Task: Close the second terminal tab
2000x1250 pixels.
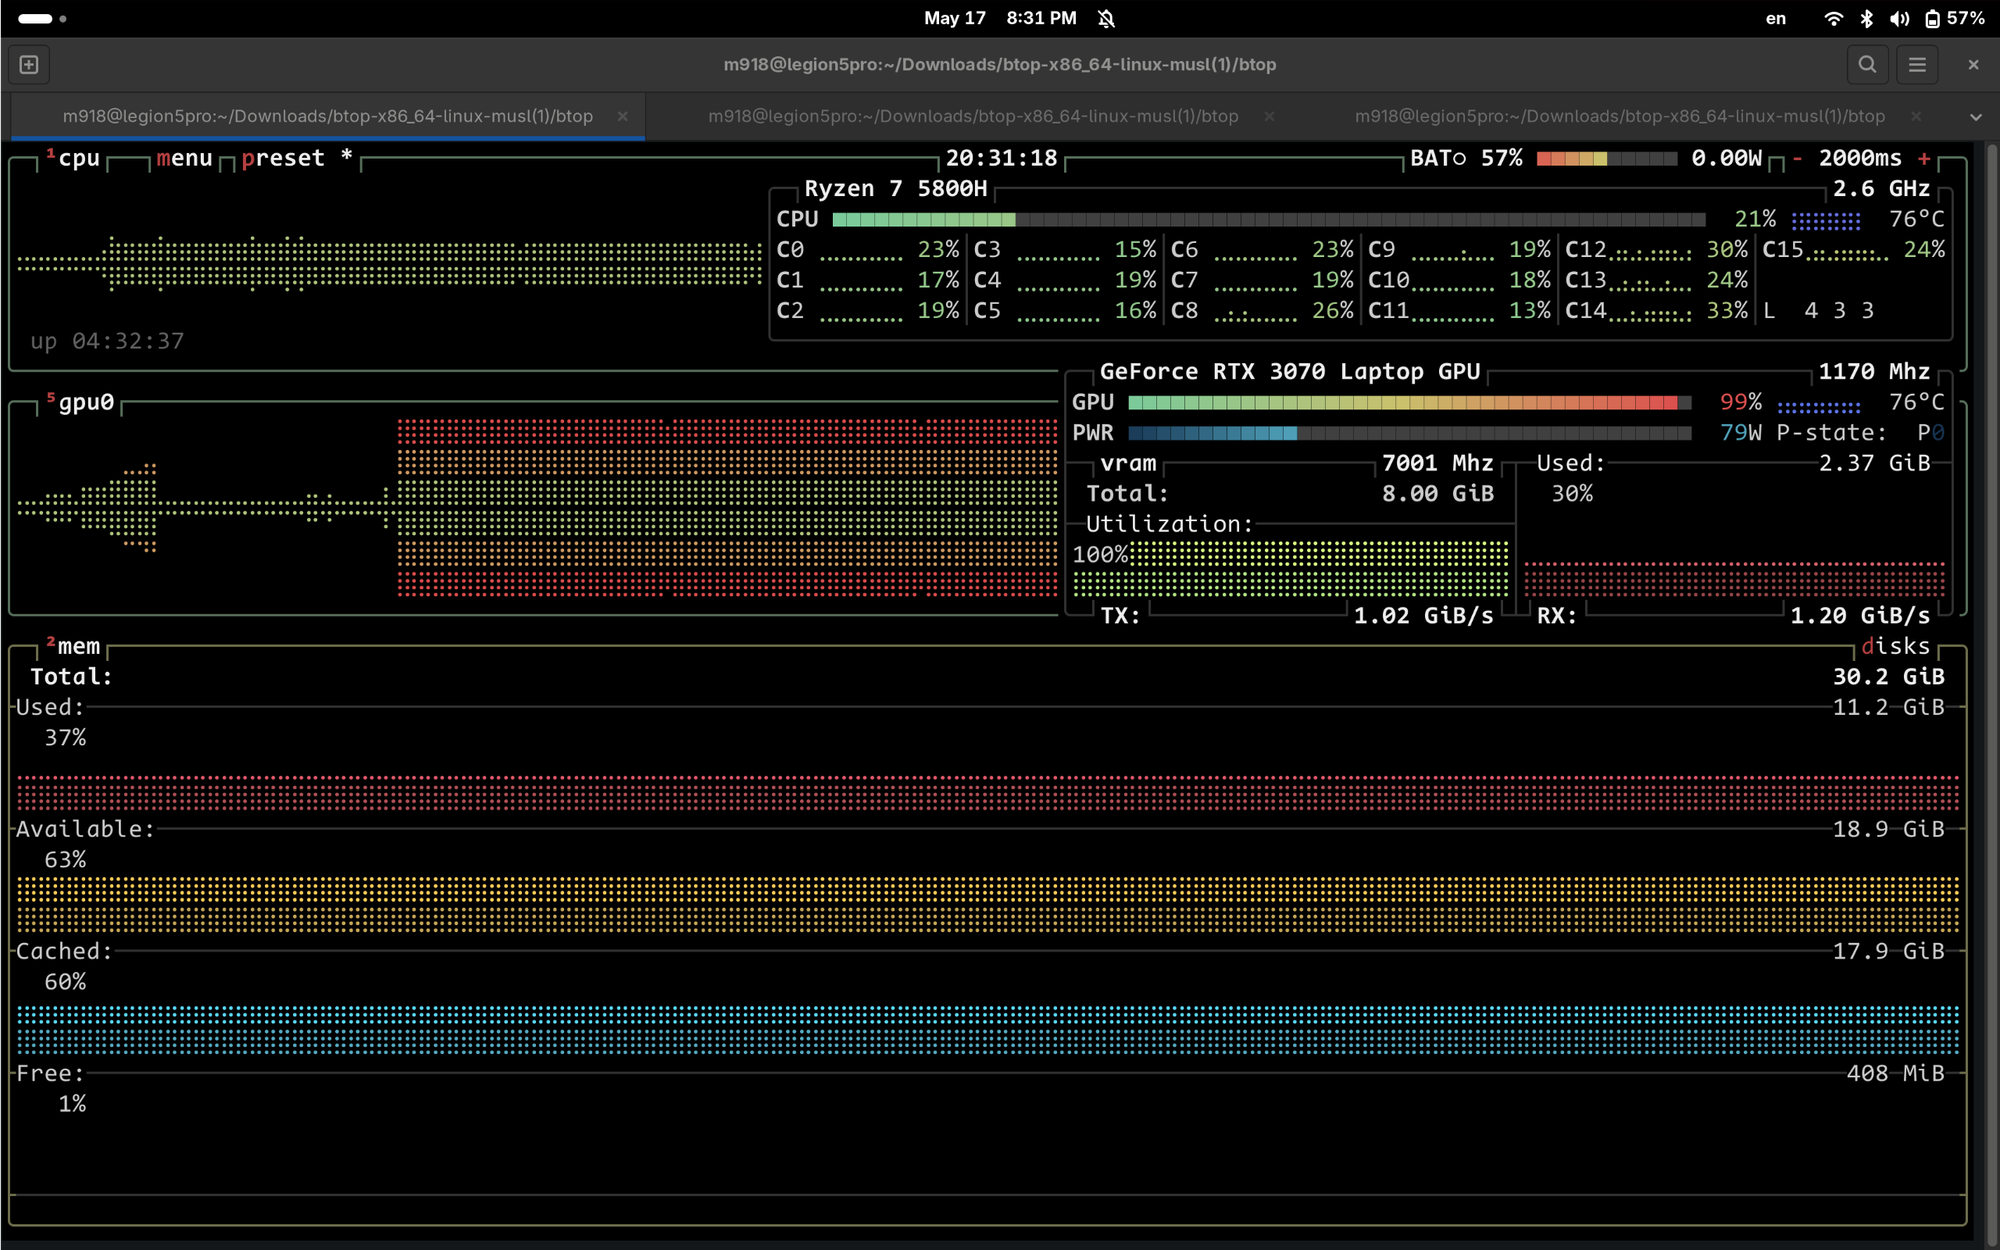Action: click(1269, 116)
